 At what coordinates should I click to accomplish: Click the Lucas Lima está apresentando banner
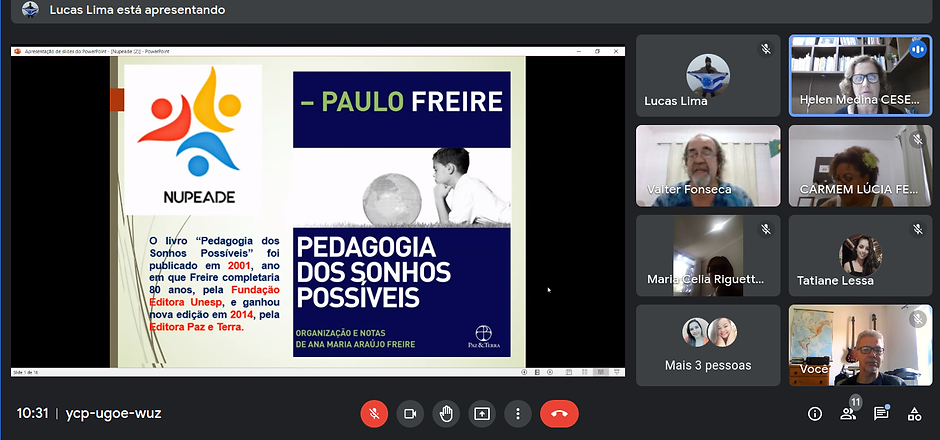471,11
